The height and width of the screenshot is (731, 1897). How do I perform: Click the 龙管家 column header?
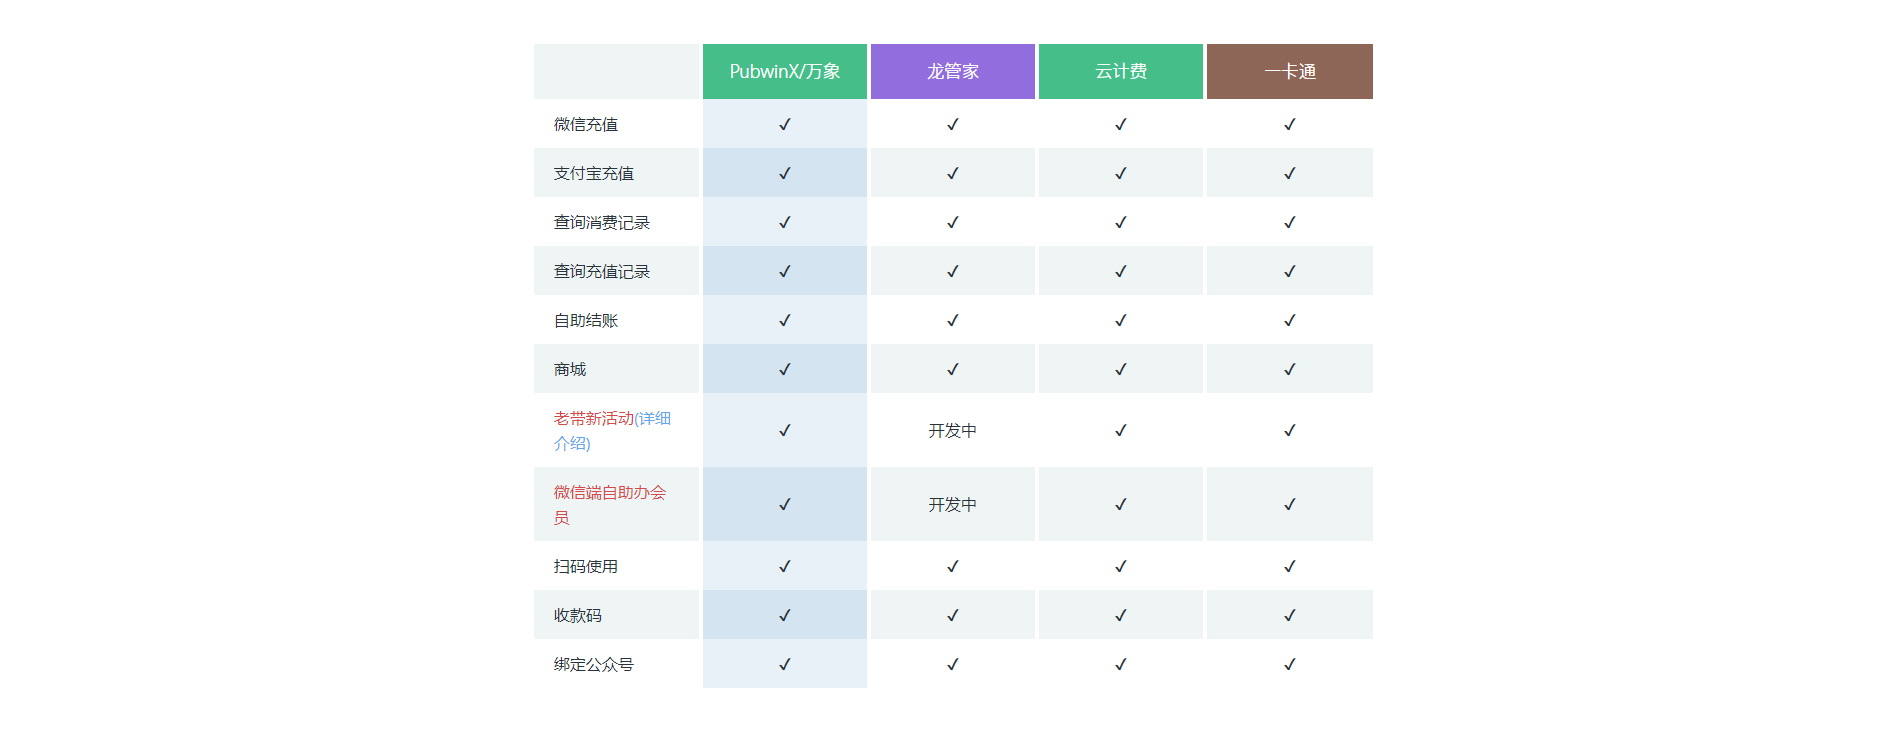pyautogui.click(x=953, y=71)
